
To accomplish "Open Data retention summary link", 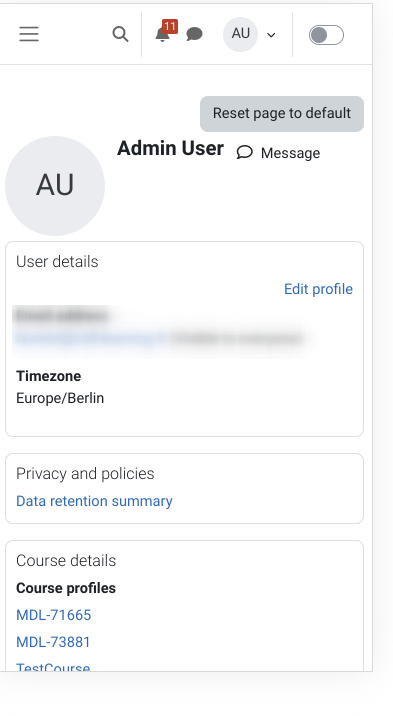I will click(94, 501).
